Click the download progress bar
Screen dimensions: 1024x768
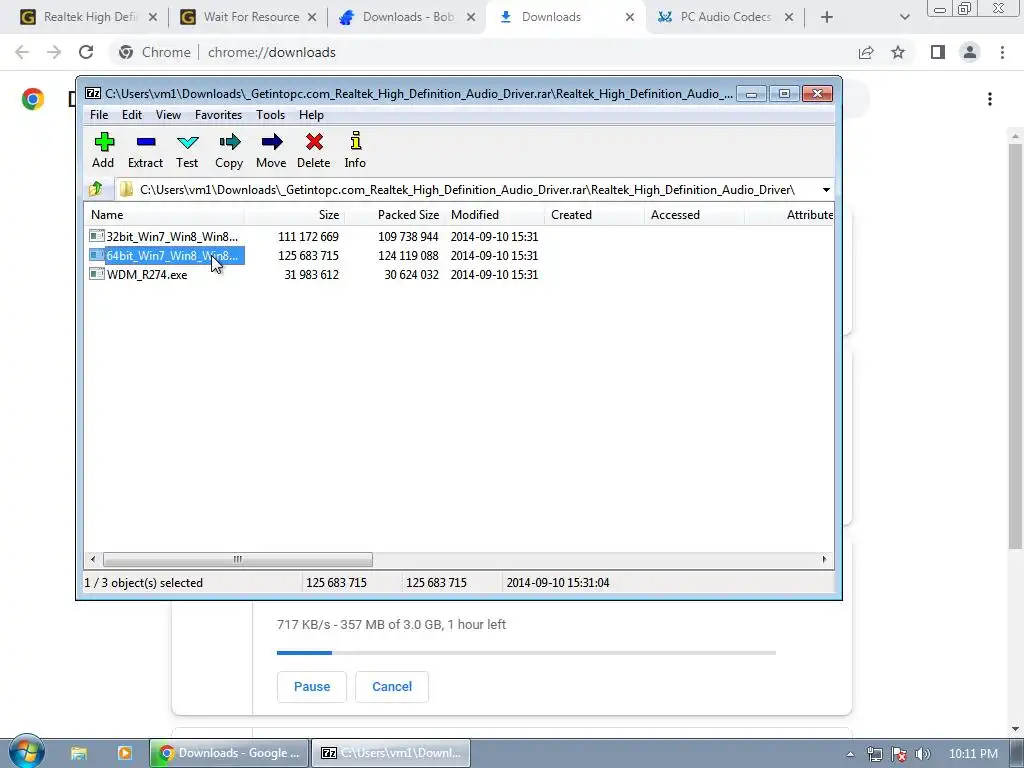tap(526, 652)
